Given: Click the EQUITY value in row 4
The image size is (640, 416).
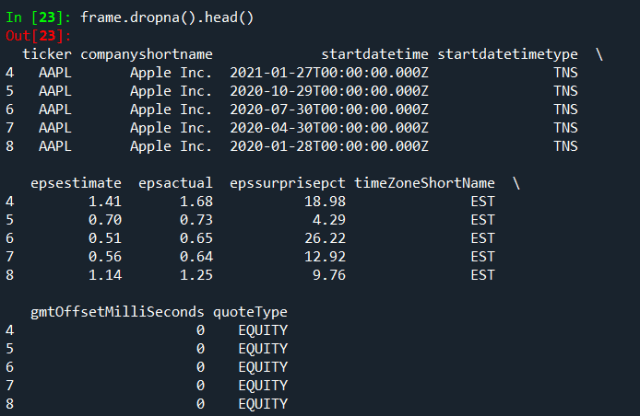Looking at the screenshot, I should [263, 330].
